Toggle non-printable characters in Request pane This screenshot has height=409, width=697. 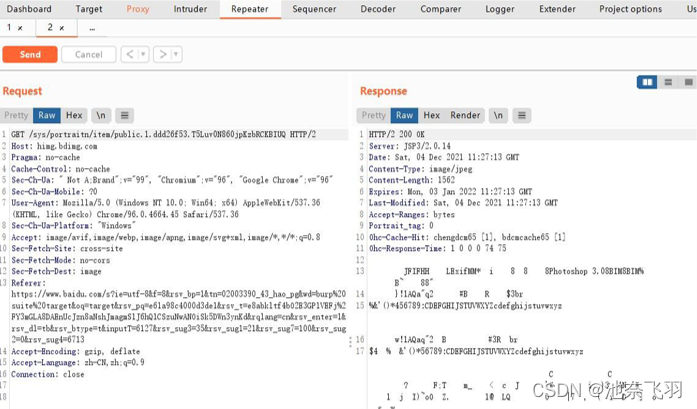[x=101, y=116]
